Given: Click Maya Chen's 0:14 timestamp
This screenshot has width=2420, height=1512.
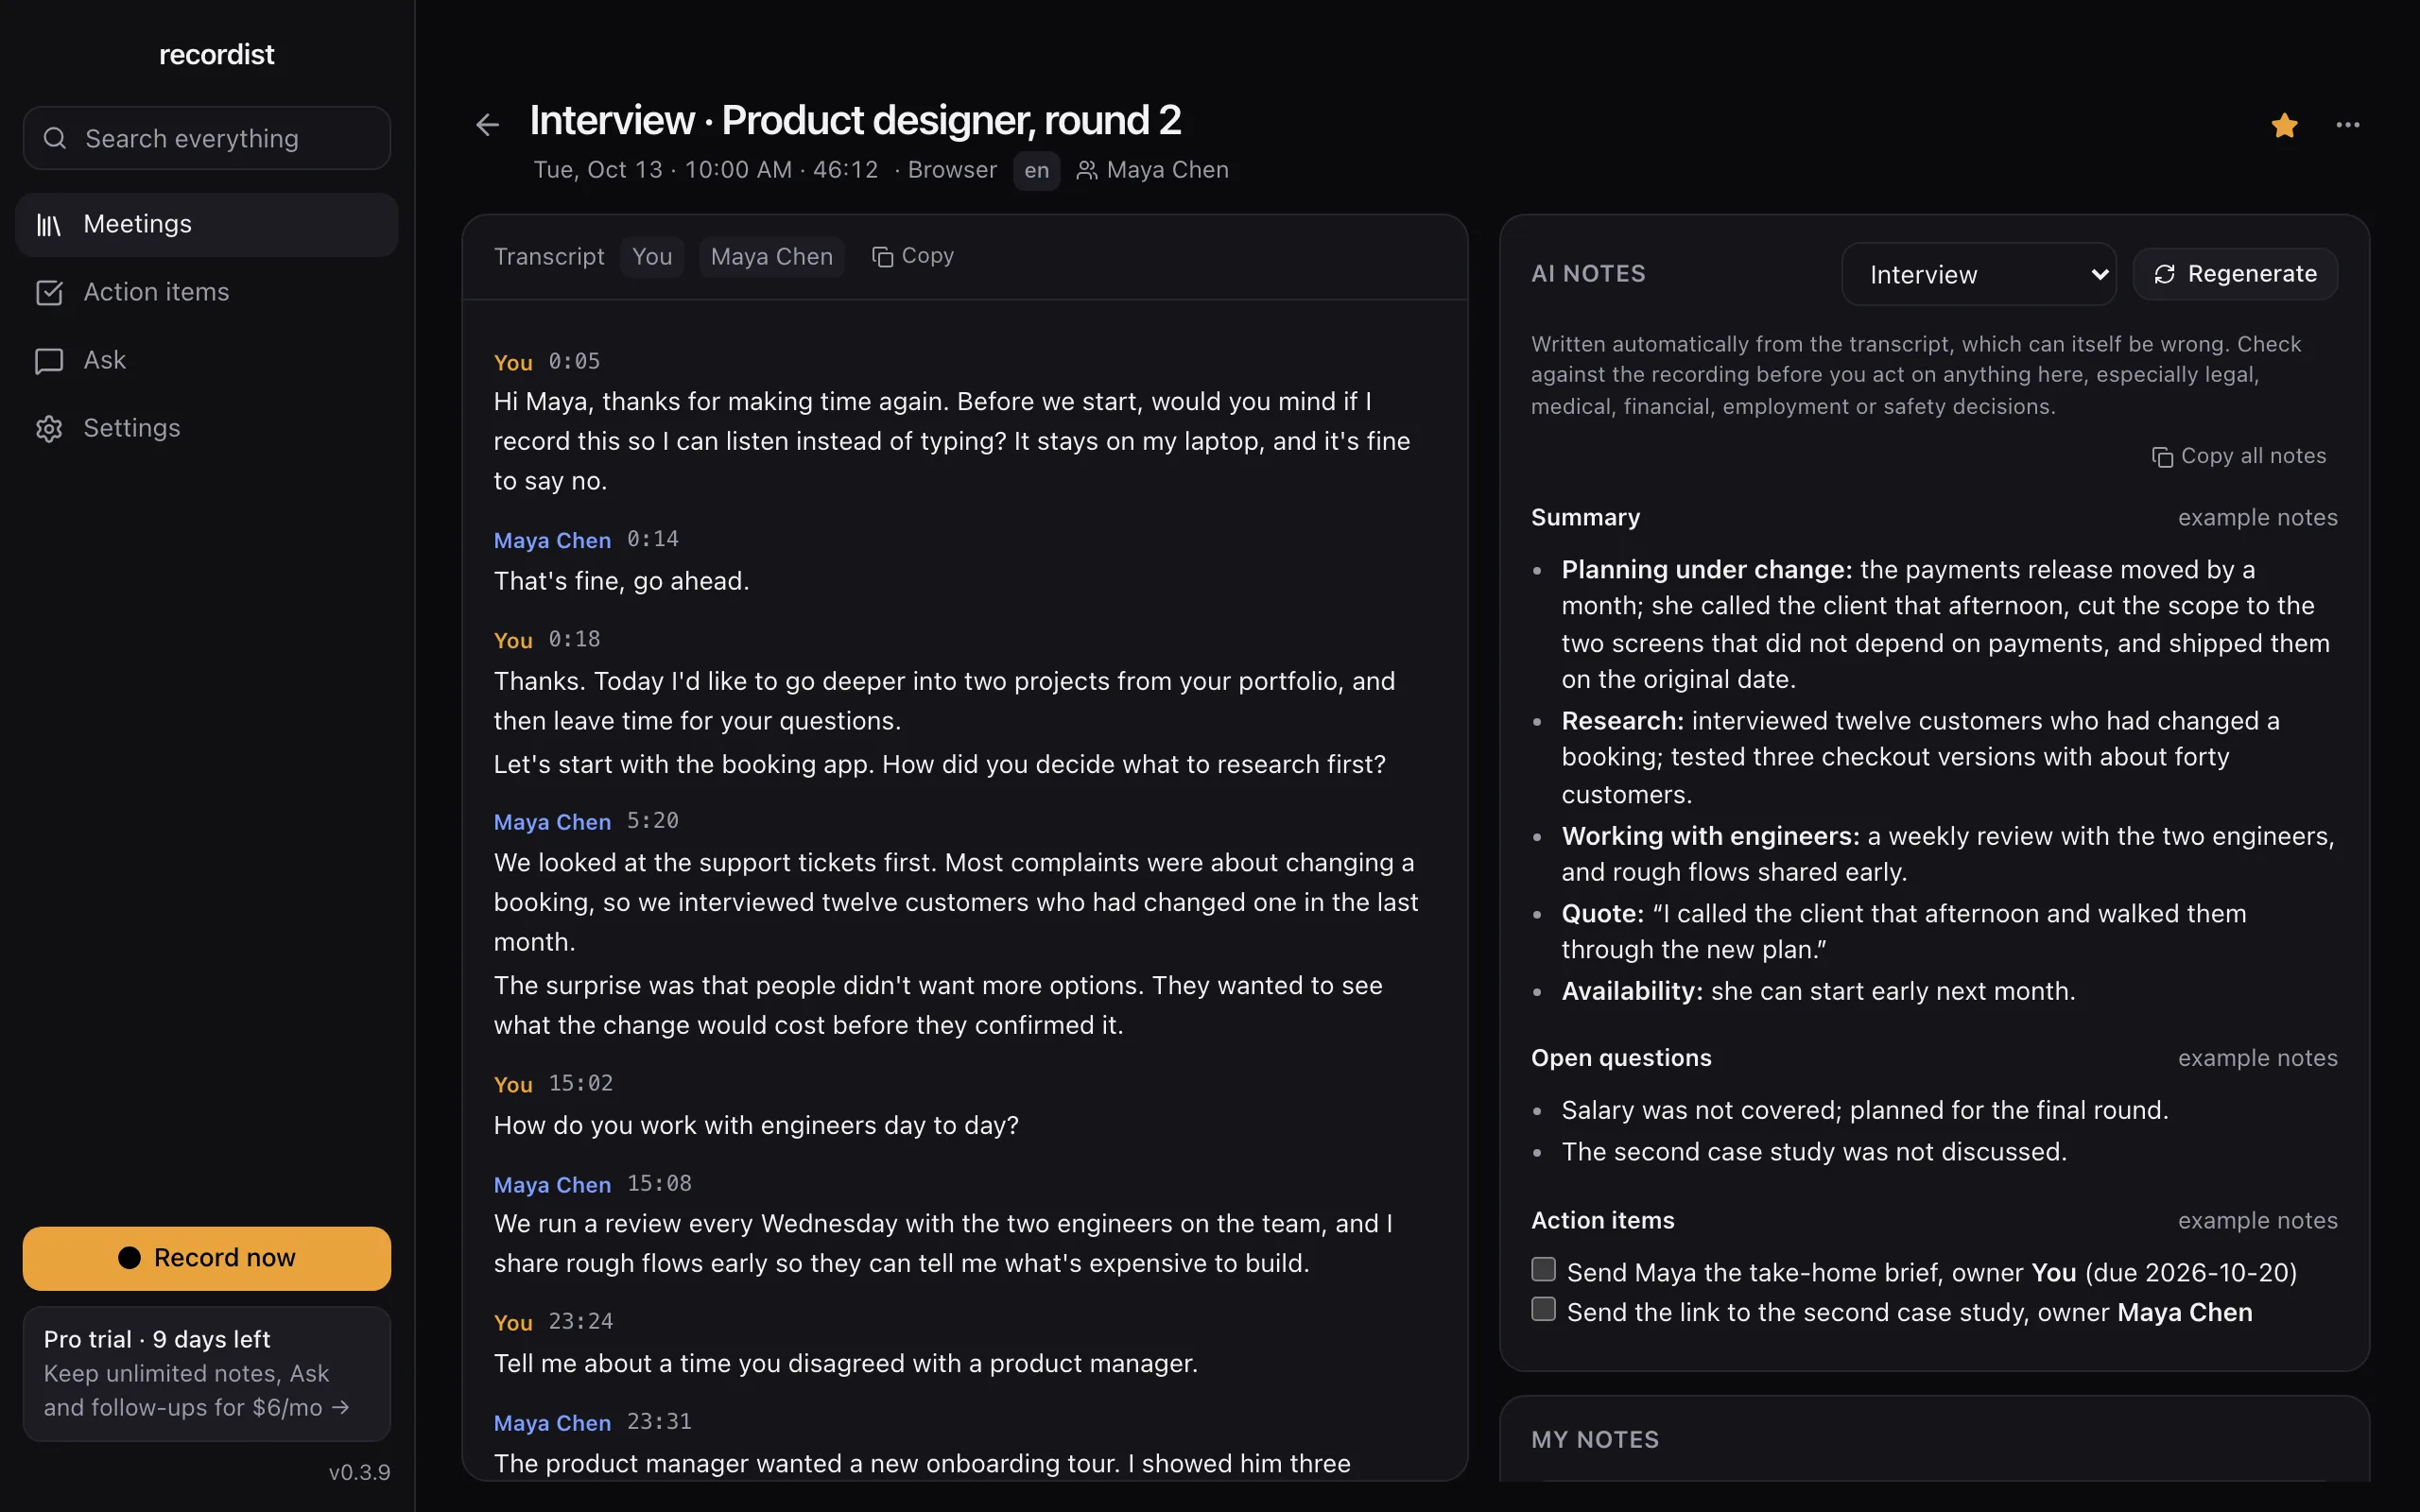Looking at the screenshot, I should [x=653, y=539].
